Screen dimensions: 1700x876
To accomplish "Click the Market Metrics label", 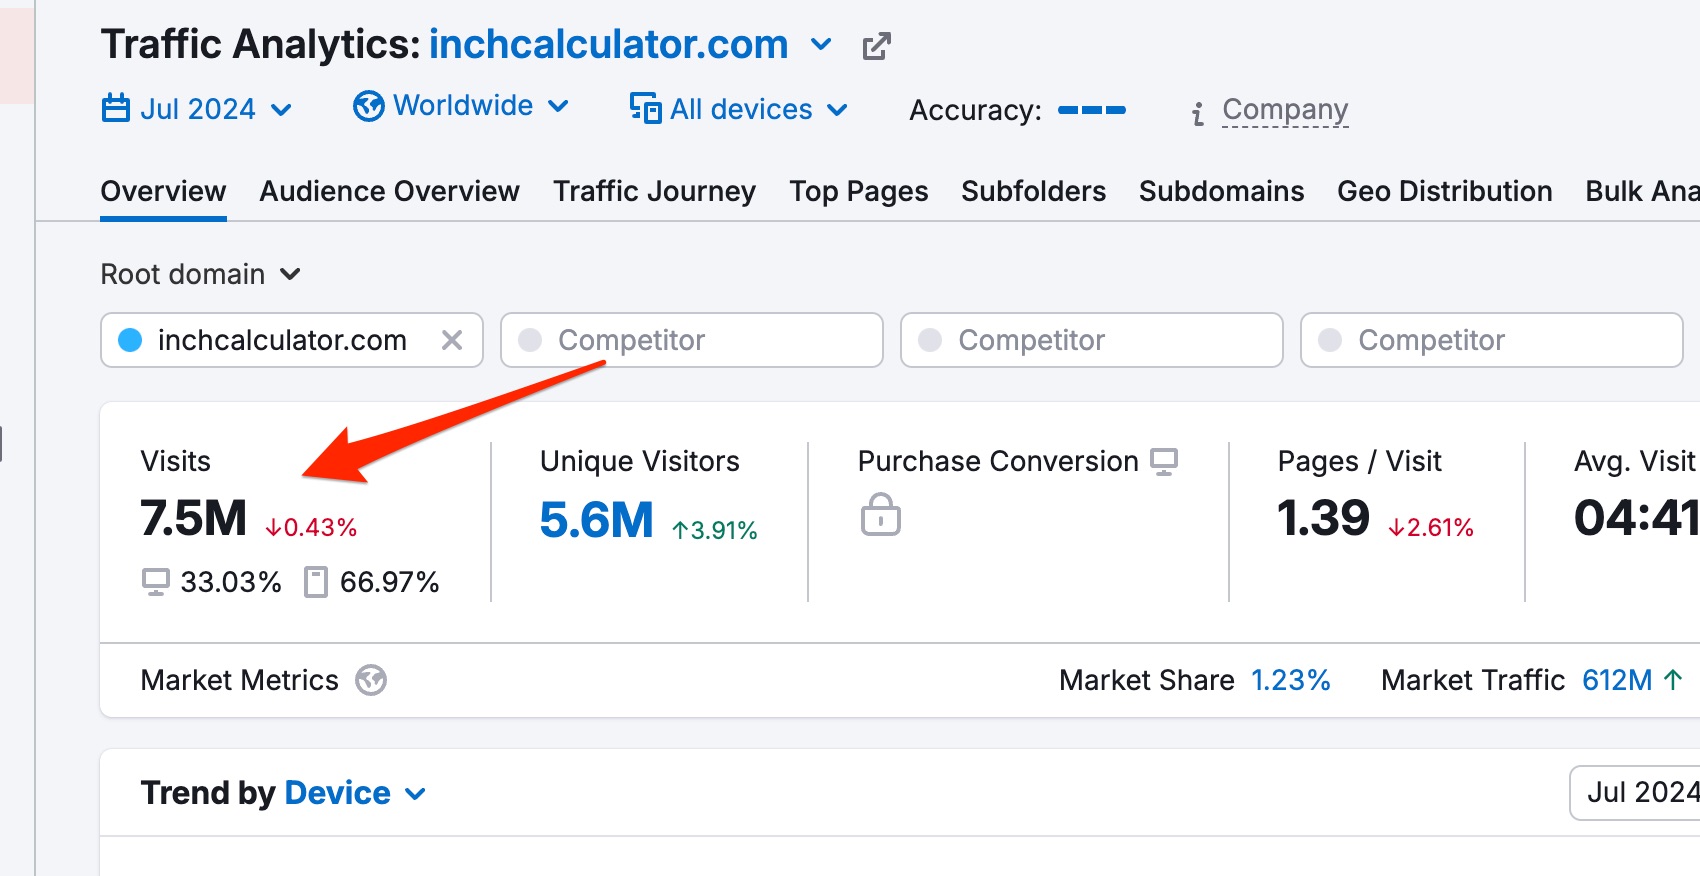I will 240,680.
